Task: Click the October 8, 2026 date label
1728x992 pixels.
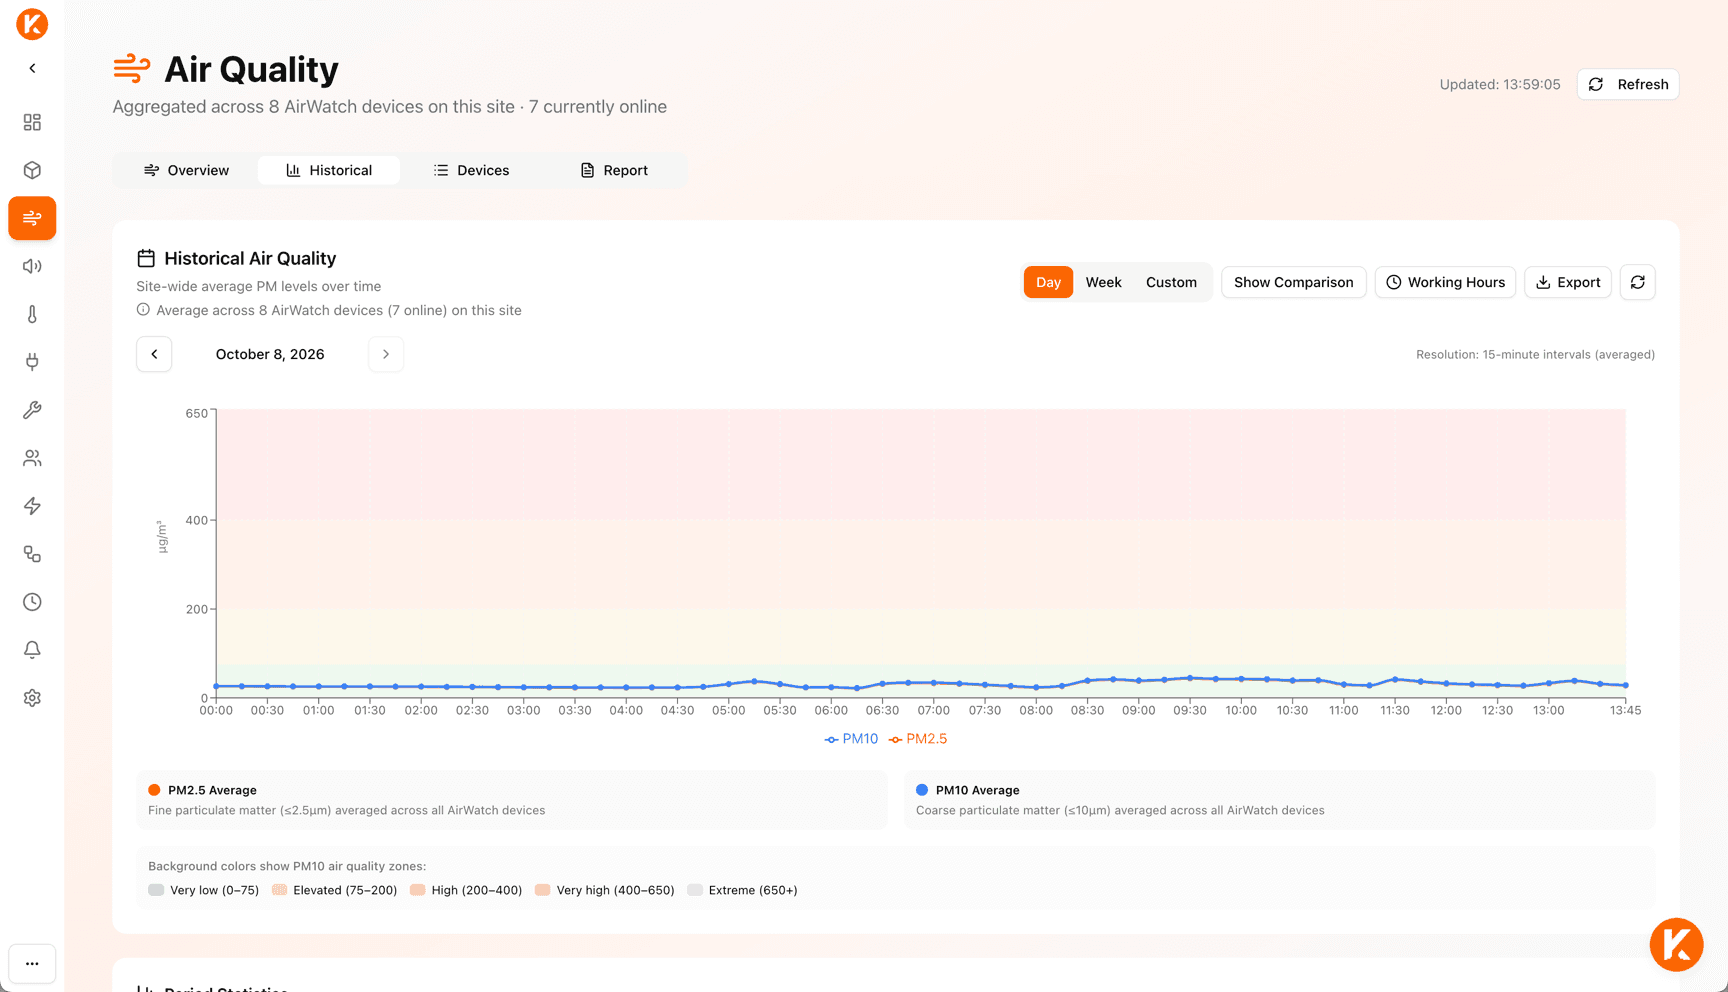Action: click(x=270, y=354)
